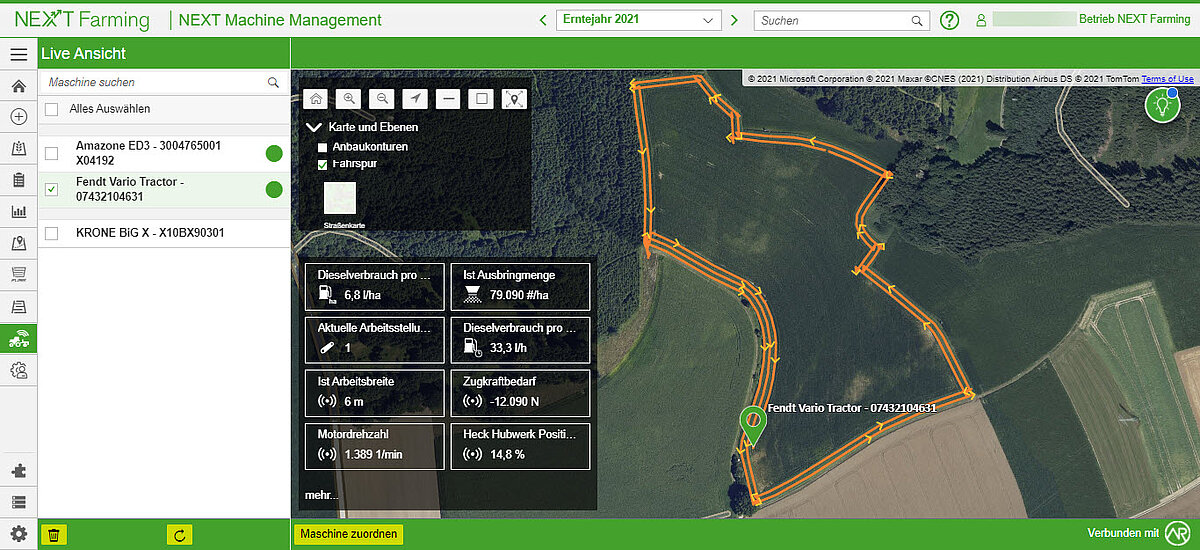Check the KRONE BiG X checkbox
The width and height of the screenshot is (1200, 550).
click(52, 233)
